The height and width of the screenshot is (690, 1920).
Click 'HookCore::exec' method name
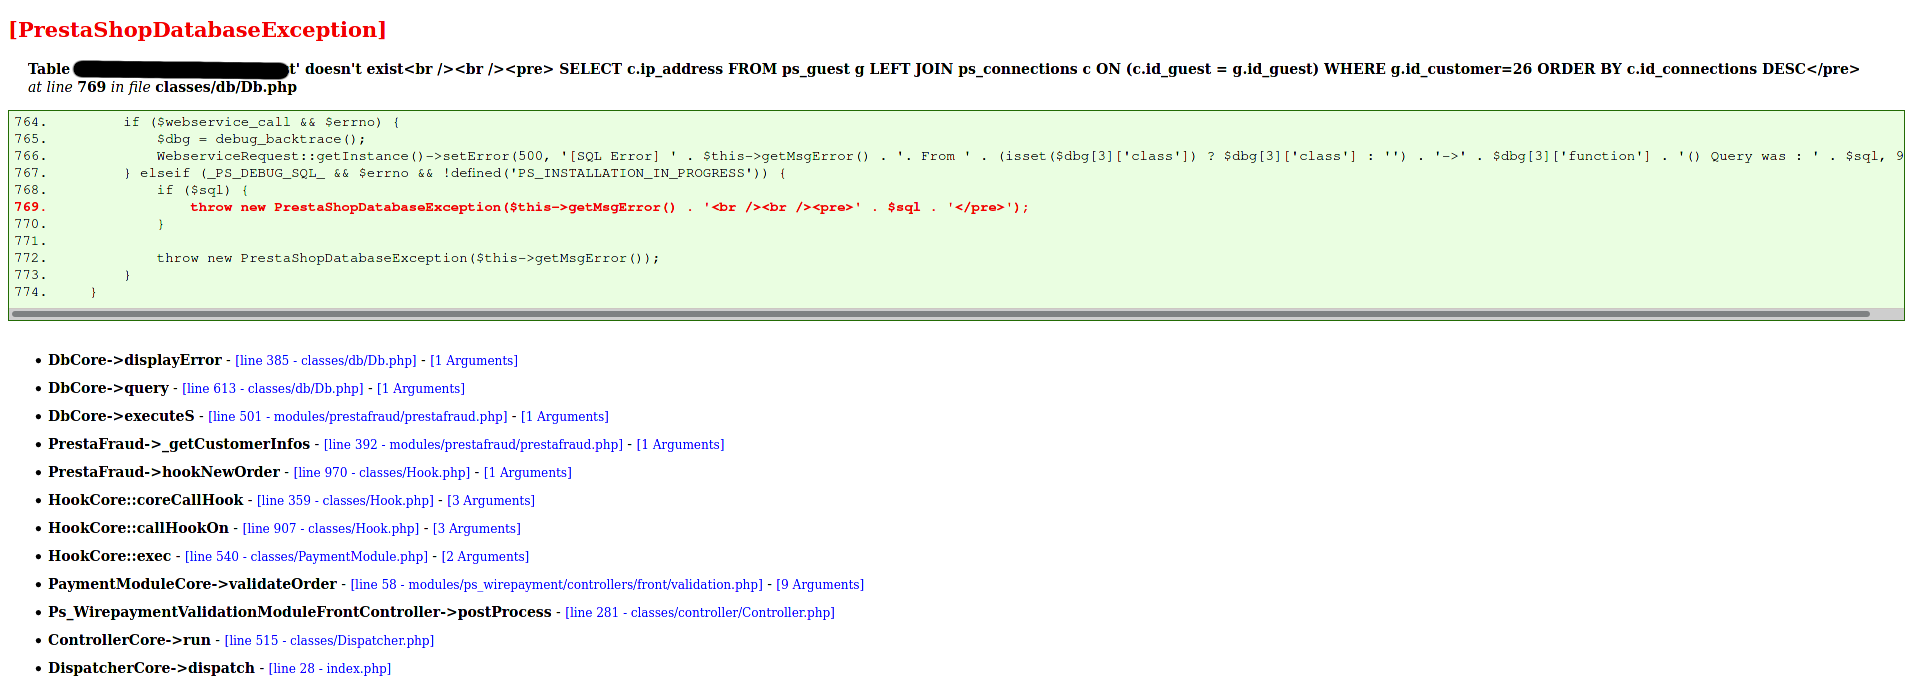pyautogui.click(x=110, y=556)
